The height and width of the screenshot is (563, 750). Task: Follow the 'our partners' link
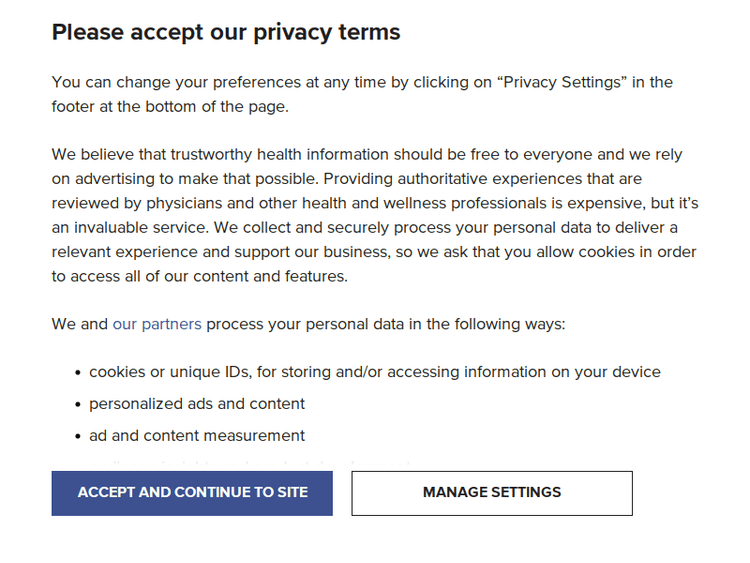tap(157, 324)
